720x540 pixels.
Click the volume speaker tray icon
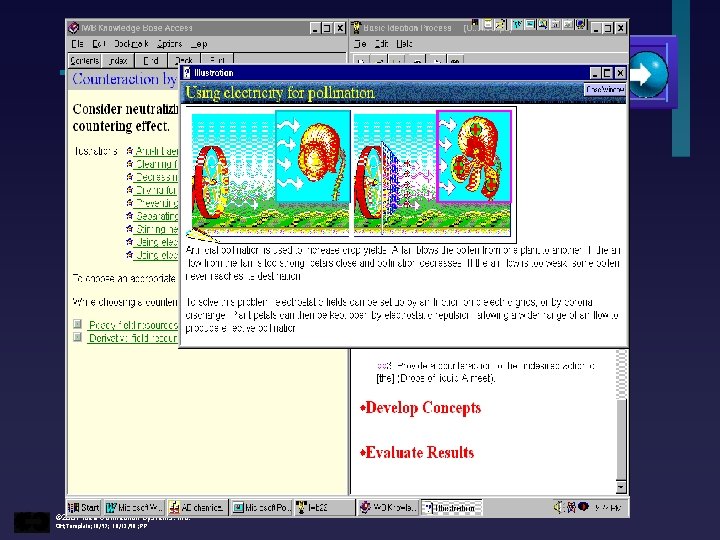tap(557, 507)
